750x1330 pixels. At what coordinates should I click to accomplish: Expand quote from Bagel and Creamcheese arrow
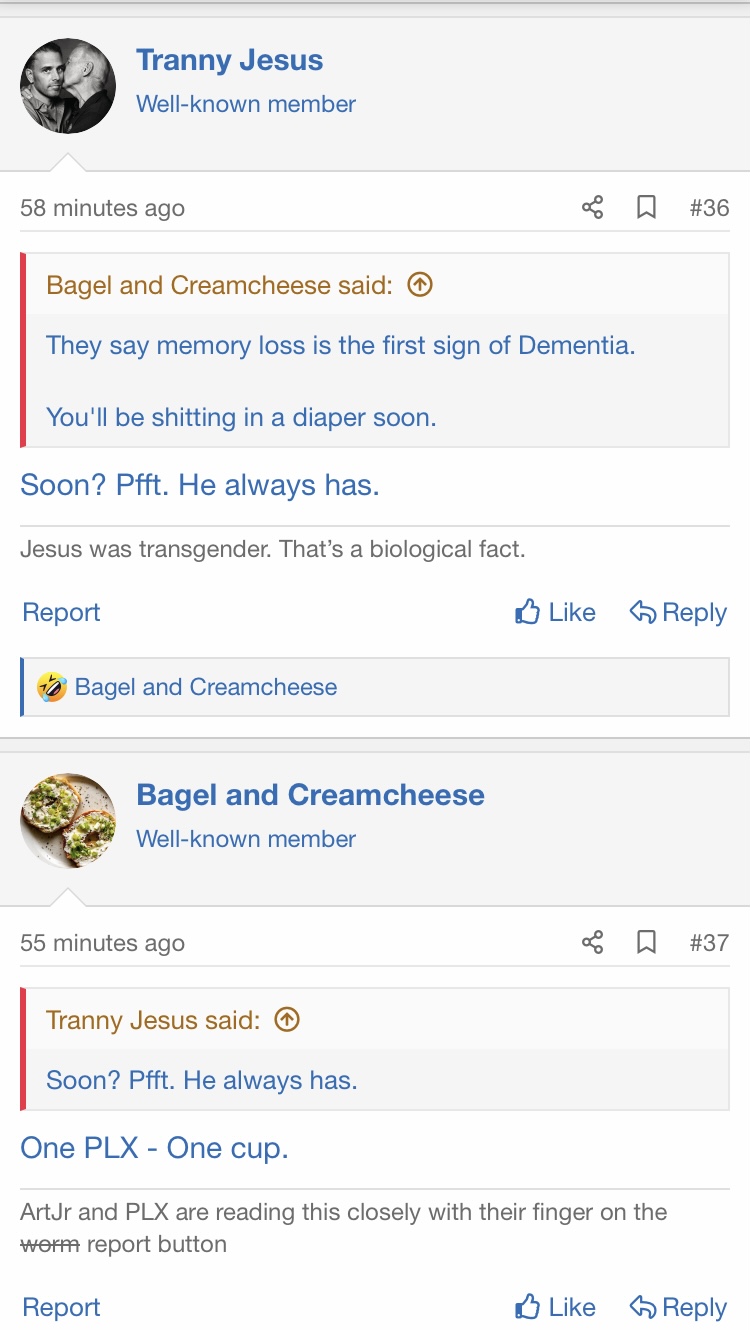pos(420,285)
